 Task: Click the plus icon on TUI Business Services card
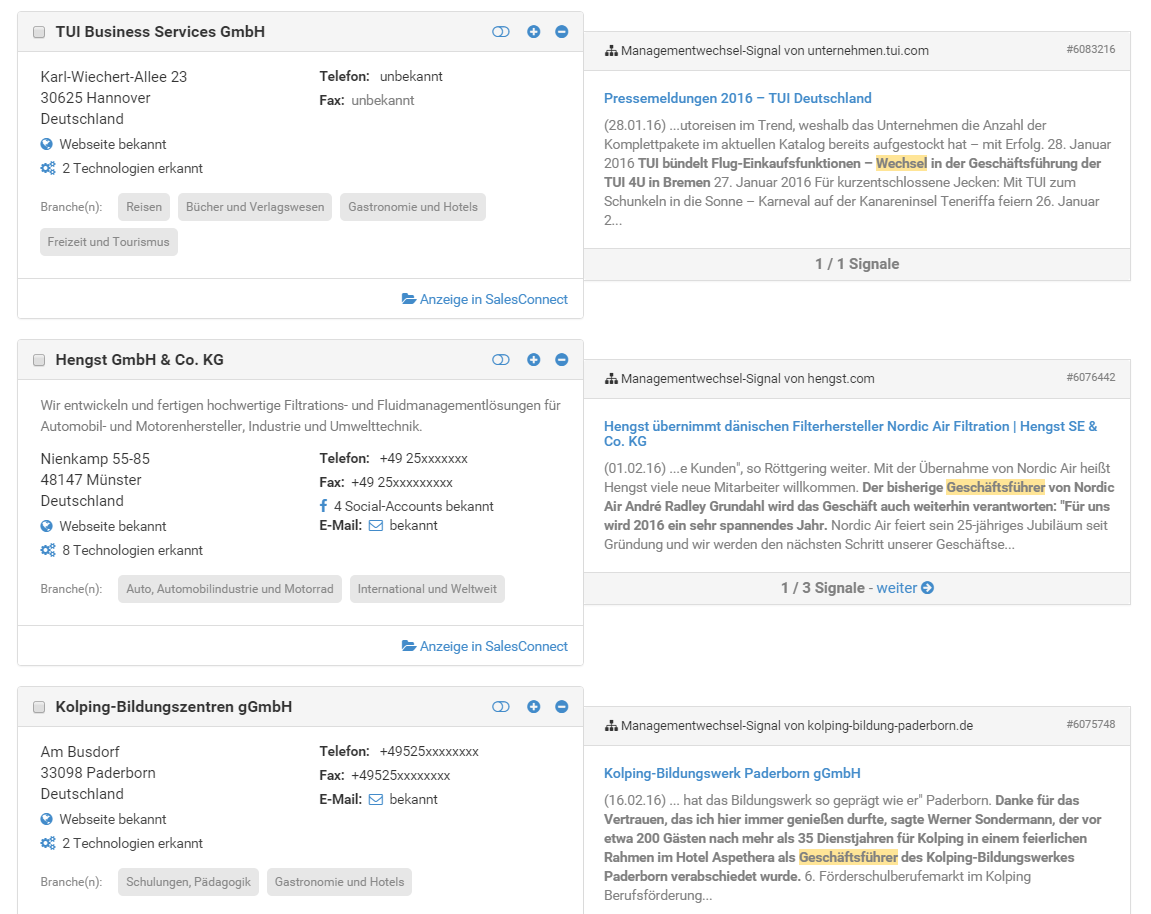click(533, 32)
